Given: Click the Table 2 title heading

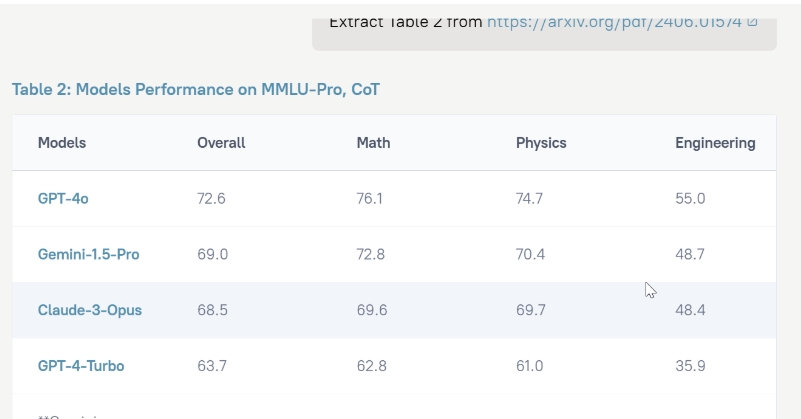Looking at the screenshot, I should 196,90.
